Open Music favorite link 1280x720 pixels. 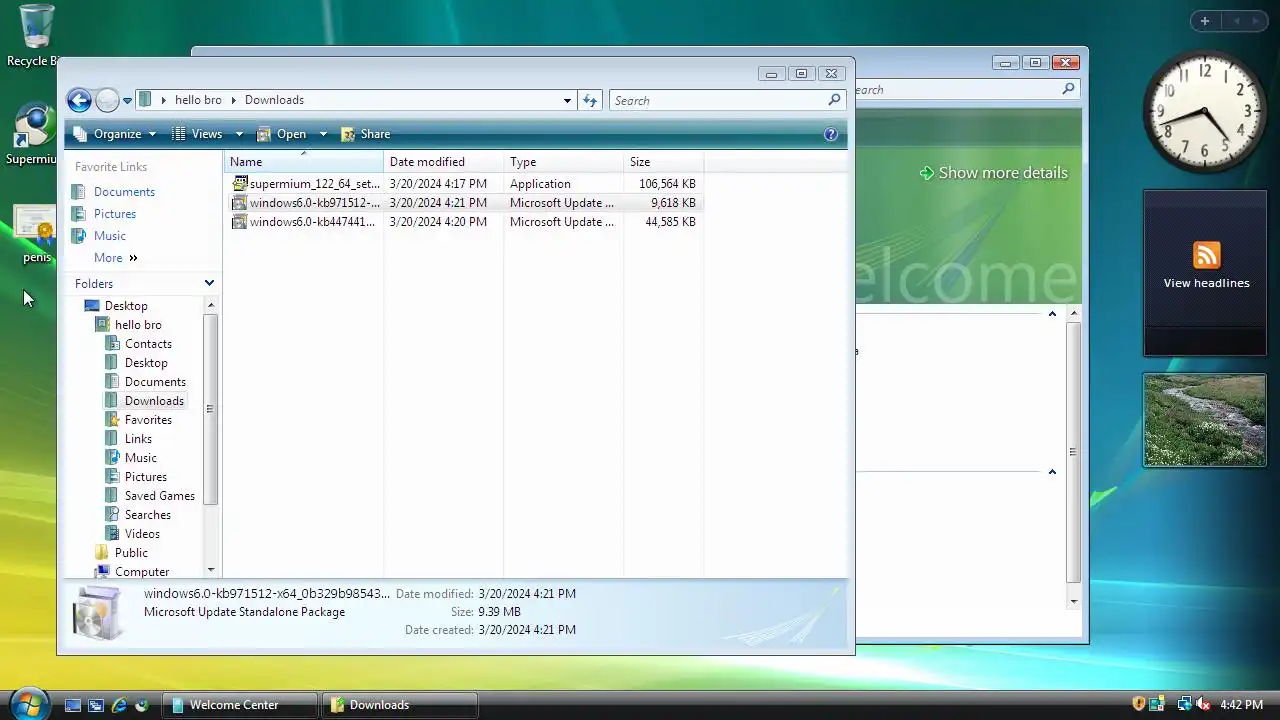110,236
